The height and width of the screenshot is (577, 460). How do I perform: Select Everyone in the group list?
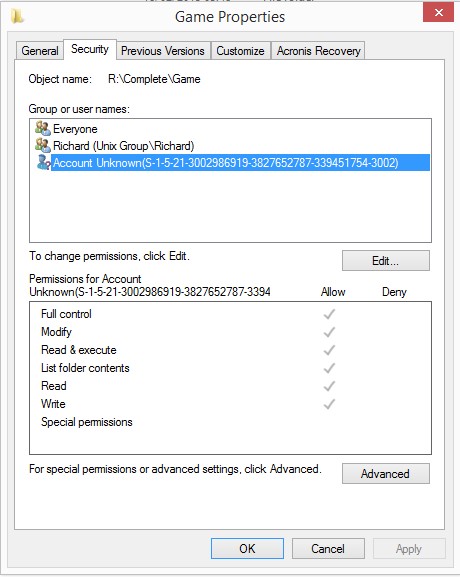pos(75,129)
